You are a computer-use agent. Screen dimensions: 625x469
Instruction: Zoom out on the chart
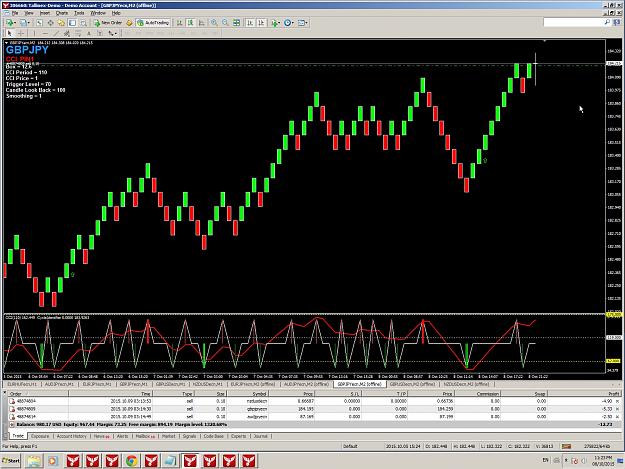[x=225, y=23]
